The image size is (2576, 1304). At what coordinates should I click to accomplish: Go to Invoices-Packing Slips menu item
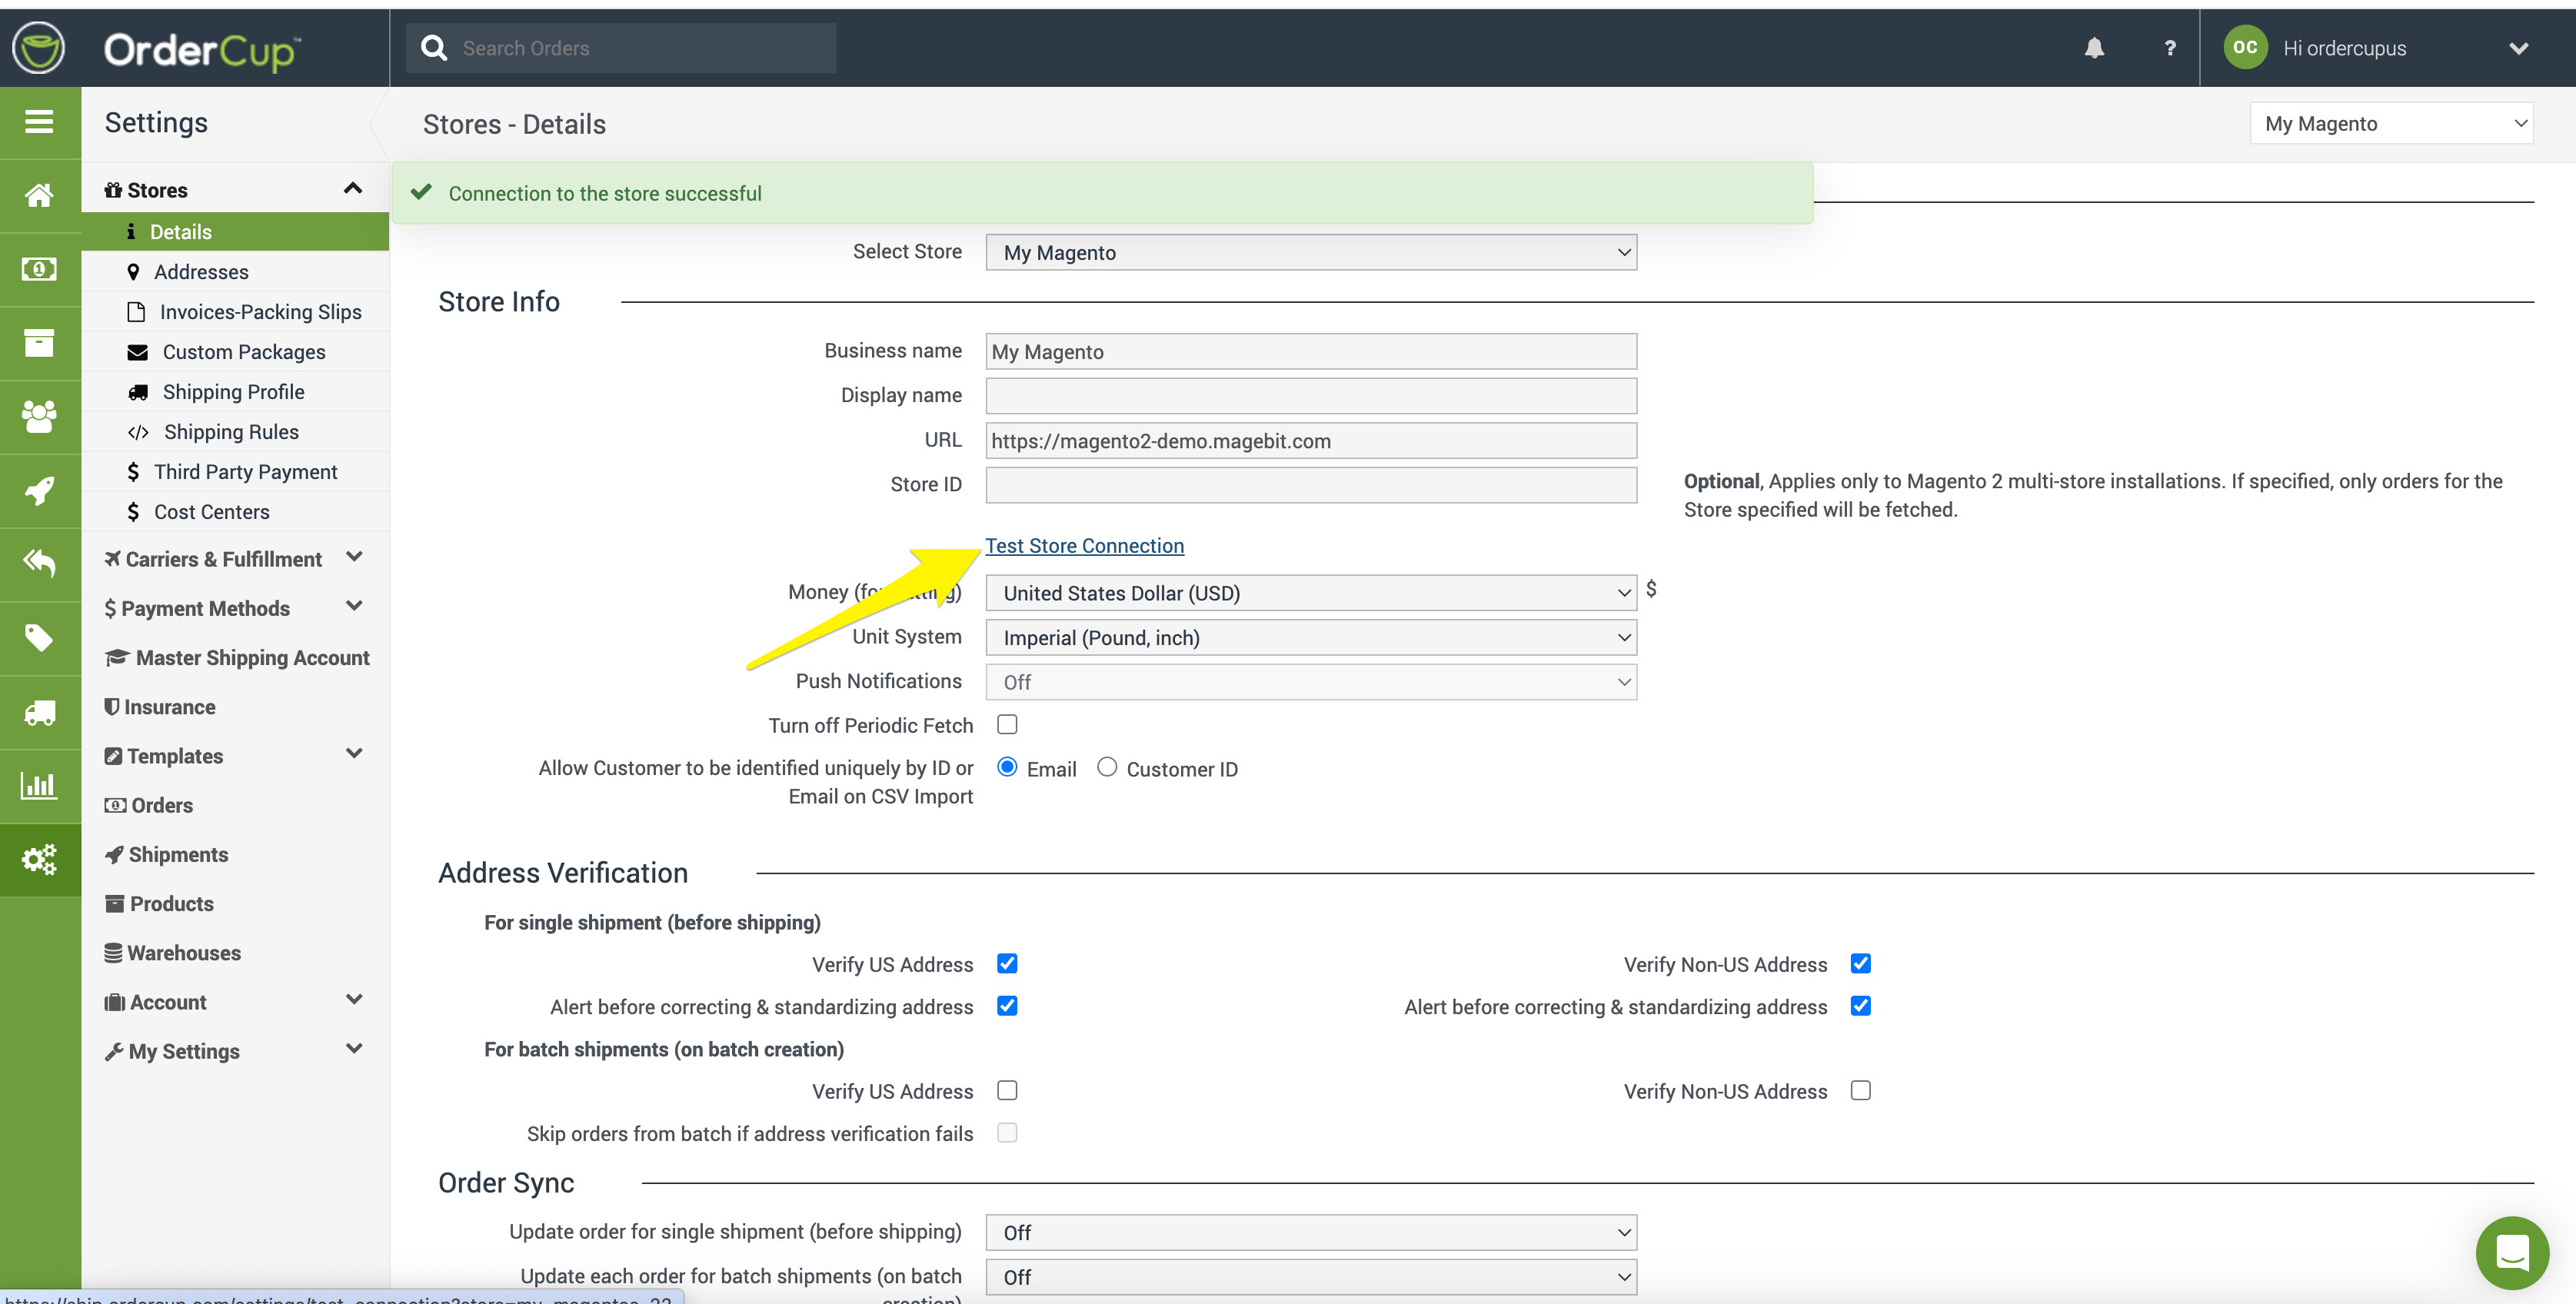click(260, 312)
